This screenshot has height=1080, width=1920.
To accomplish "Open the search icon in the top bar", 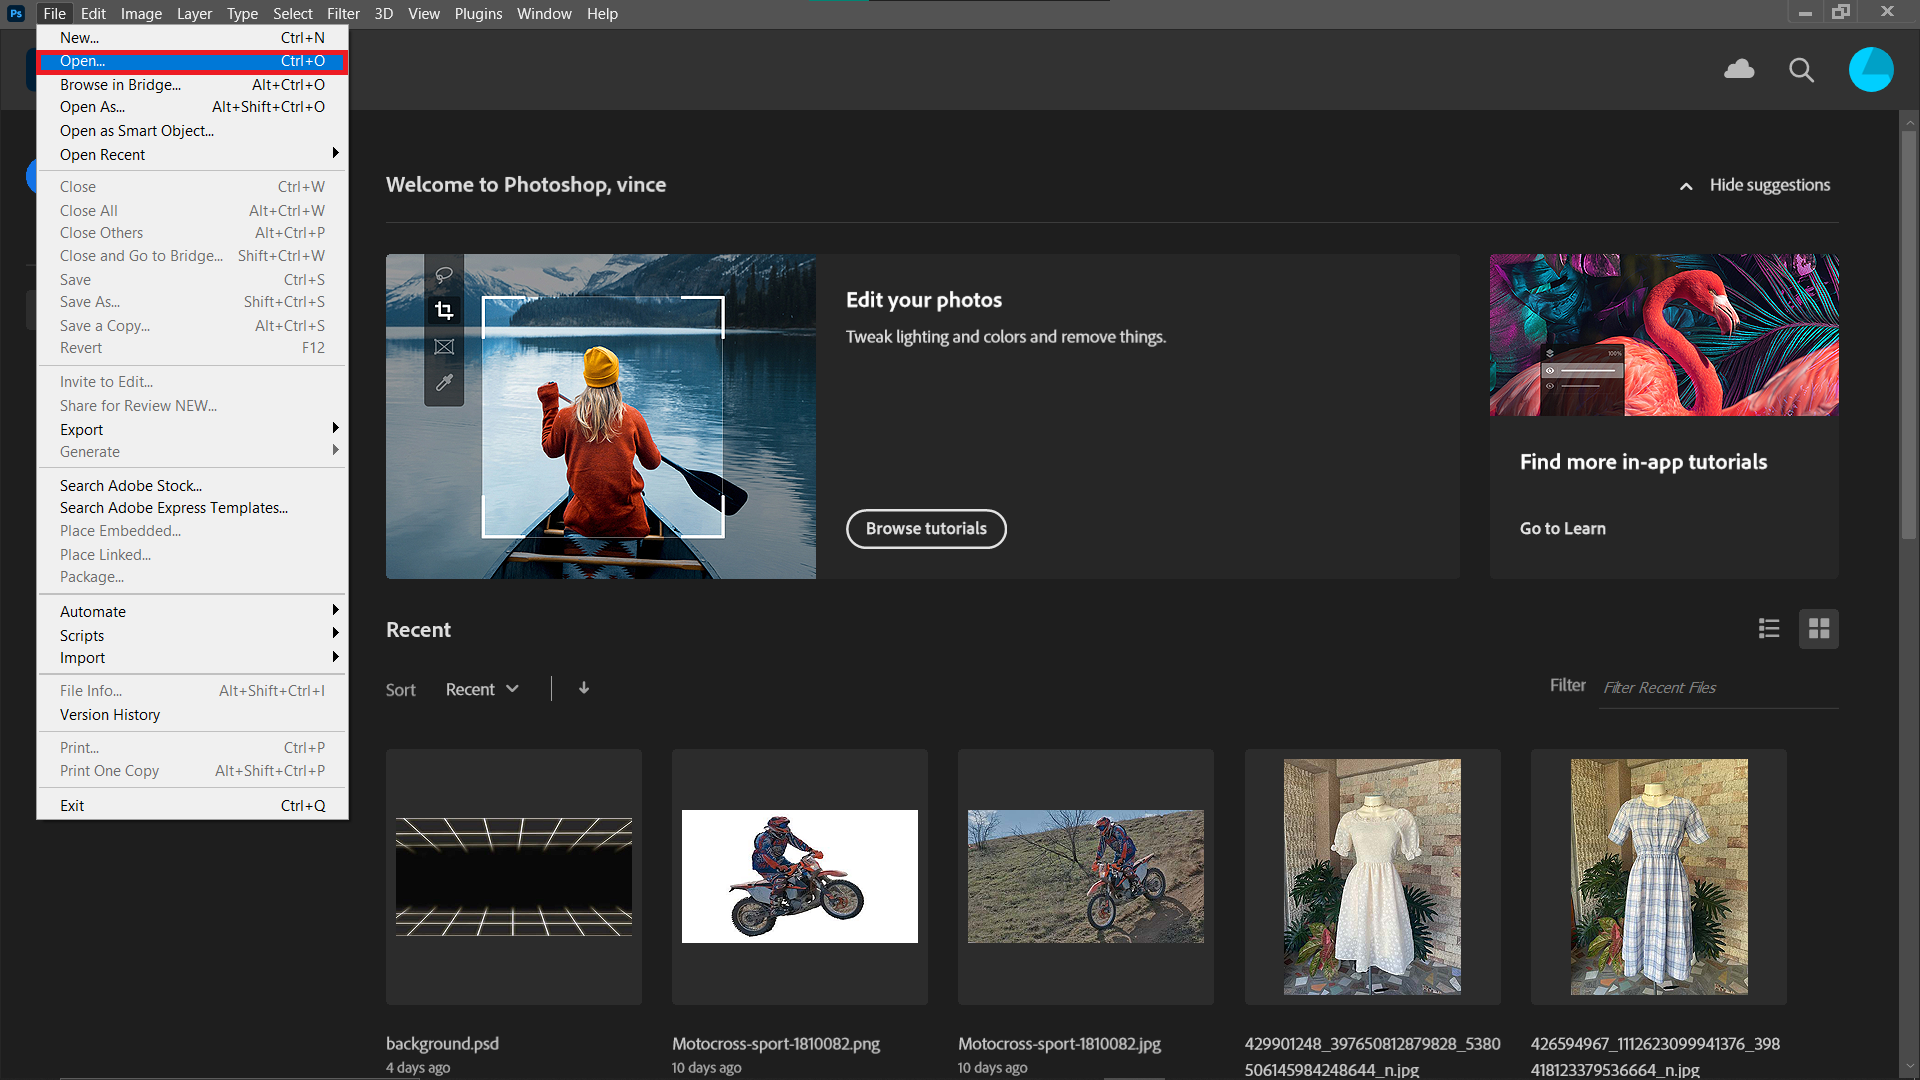I will tap(1801, 70).
